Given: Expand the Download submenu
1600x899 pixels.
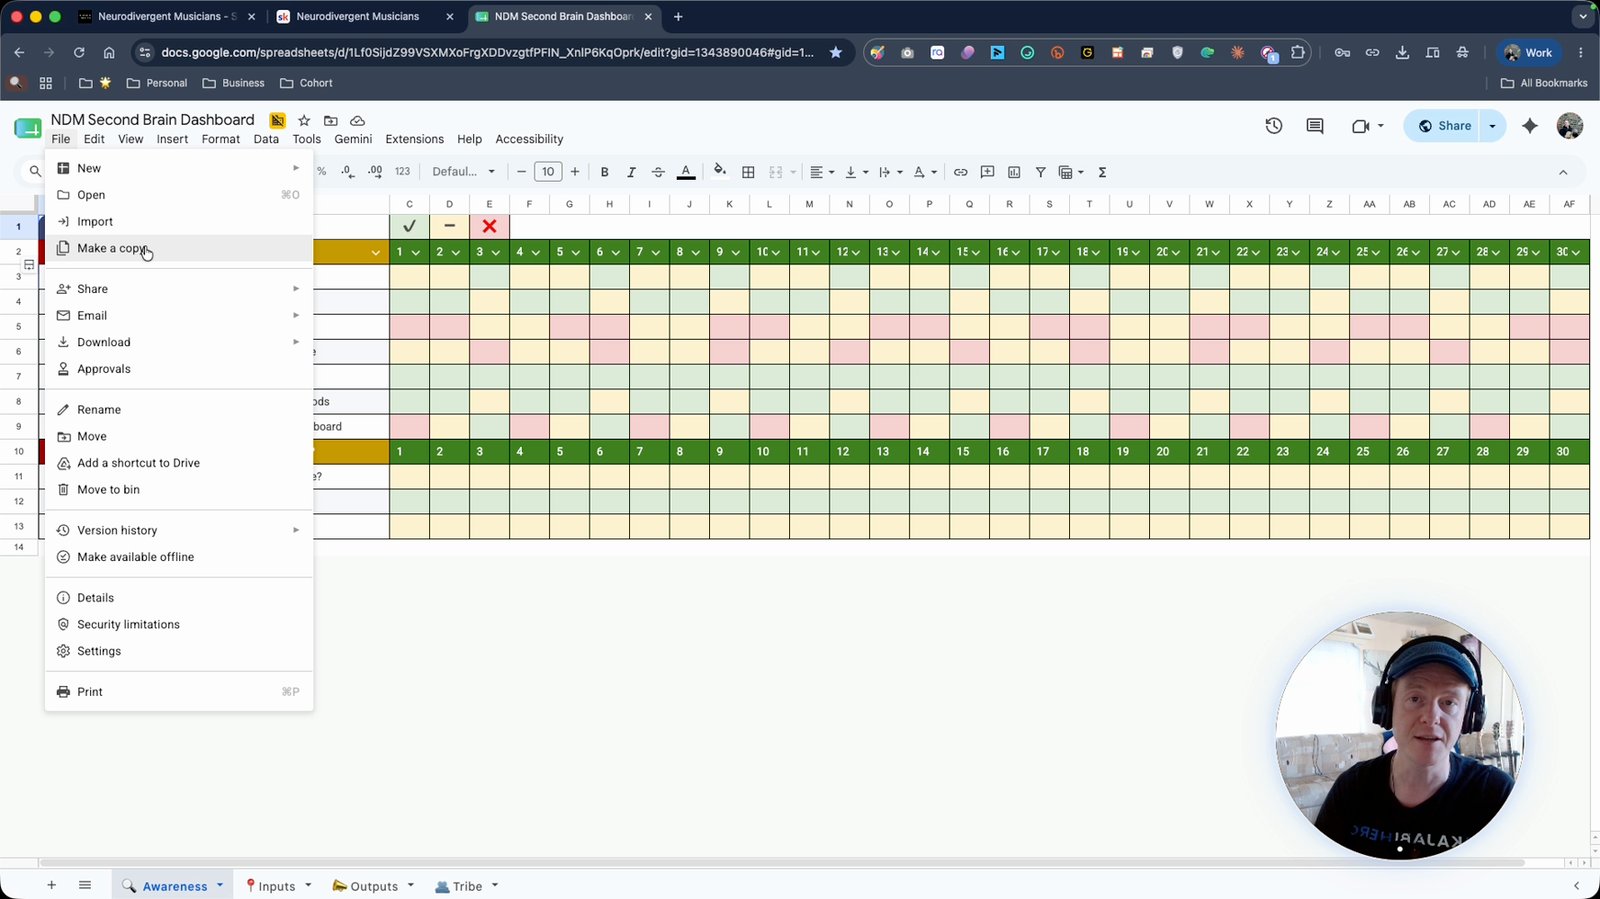Looking at the screenshot, I should (179, 342).
